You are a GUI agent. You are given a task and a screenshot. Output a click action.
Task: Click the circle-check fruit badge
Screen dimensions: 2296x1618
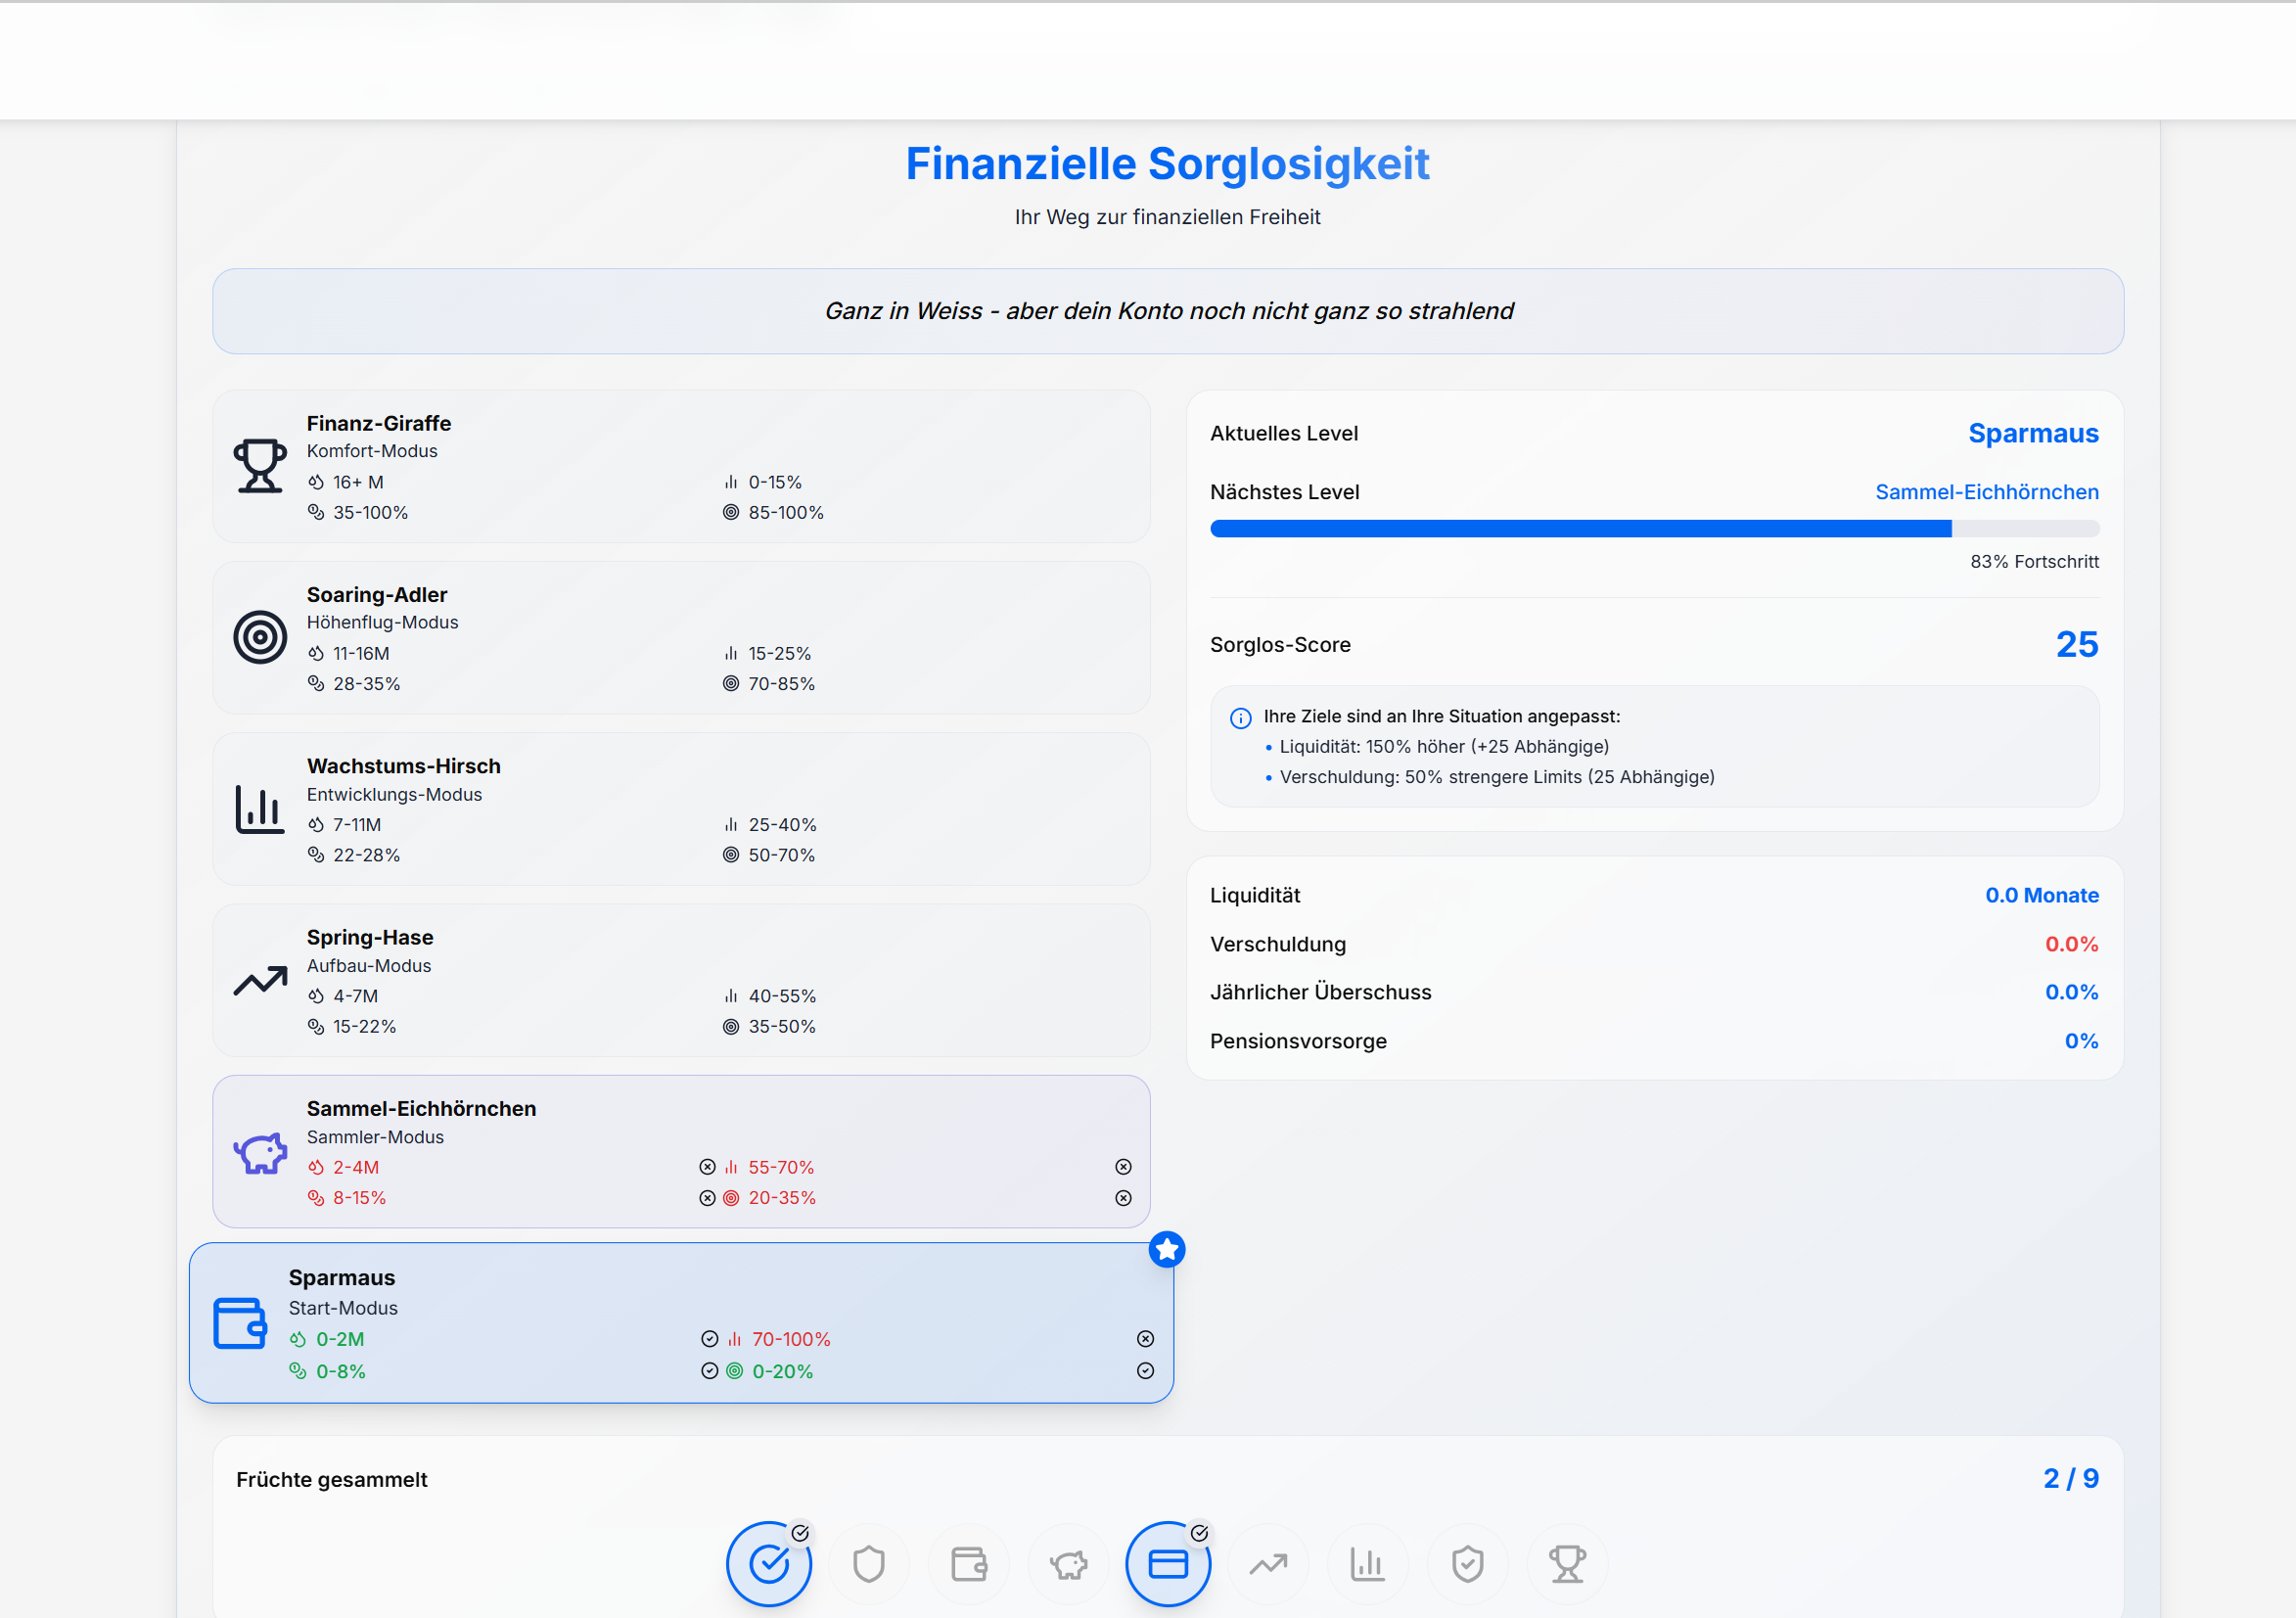click(768, 1564)
